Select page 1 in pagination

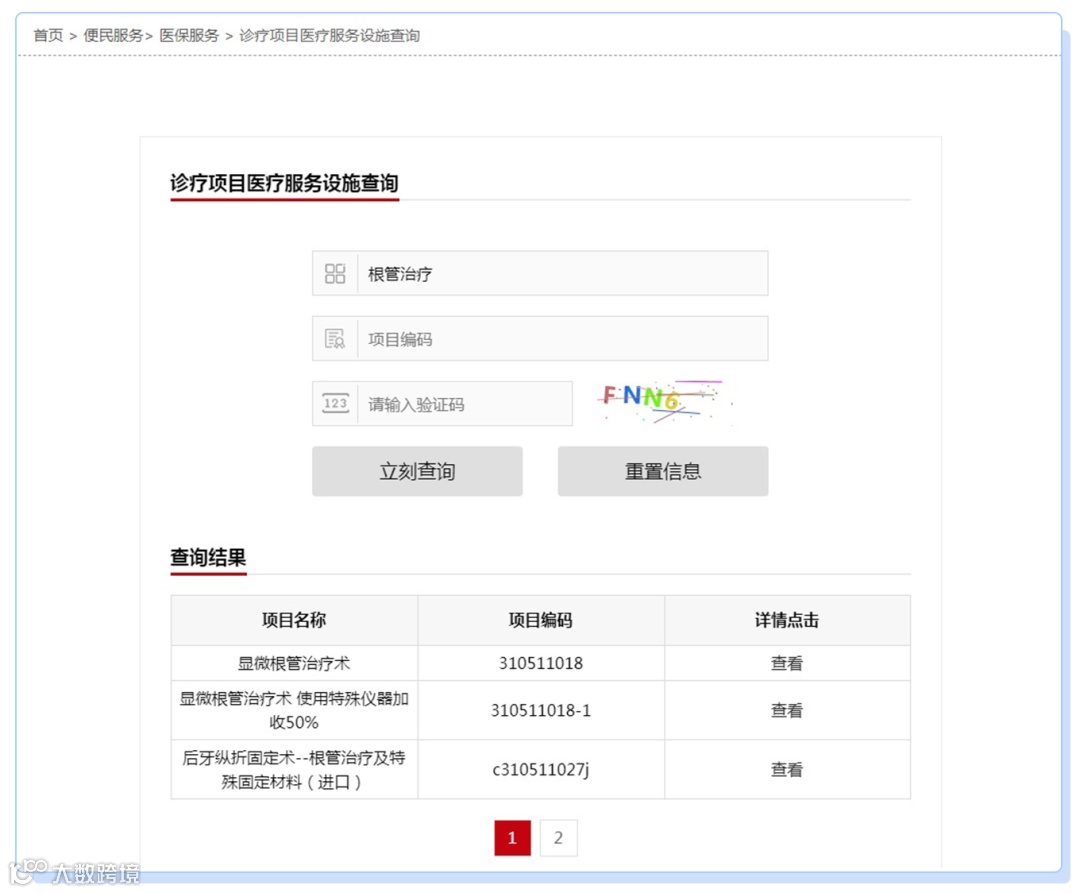tap(511, 838)
